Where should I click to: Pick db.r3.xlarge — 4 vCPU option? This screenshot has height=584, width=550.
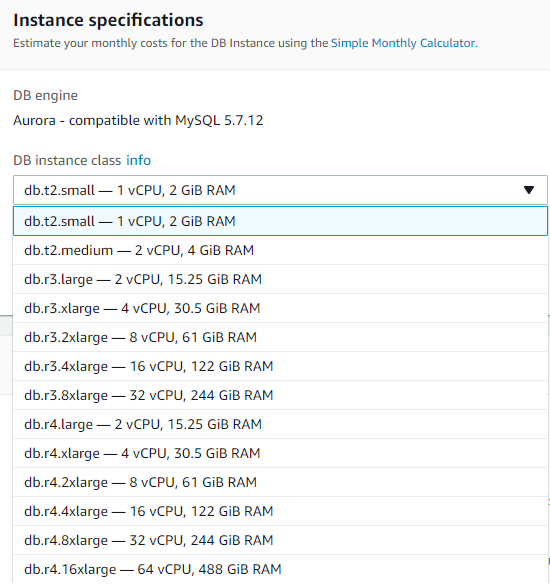point(280,308)
